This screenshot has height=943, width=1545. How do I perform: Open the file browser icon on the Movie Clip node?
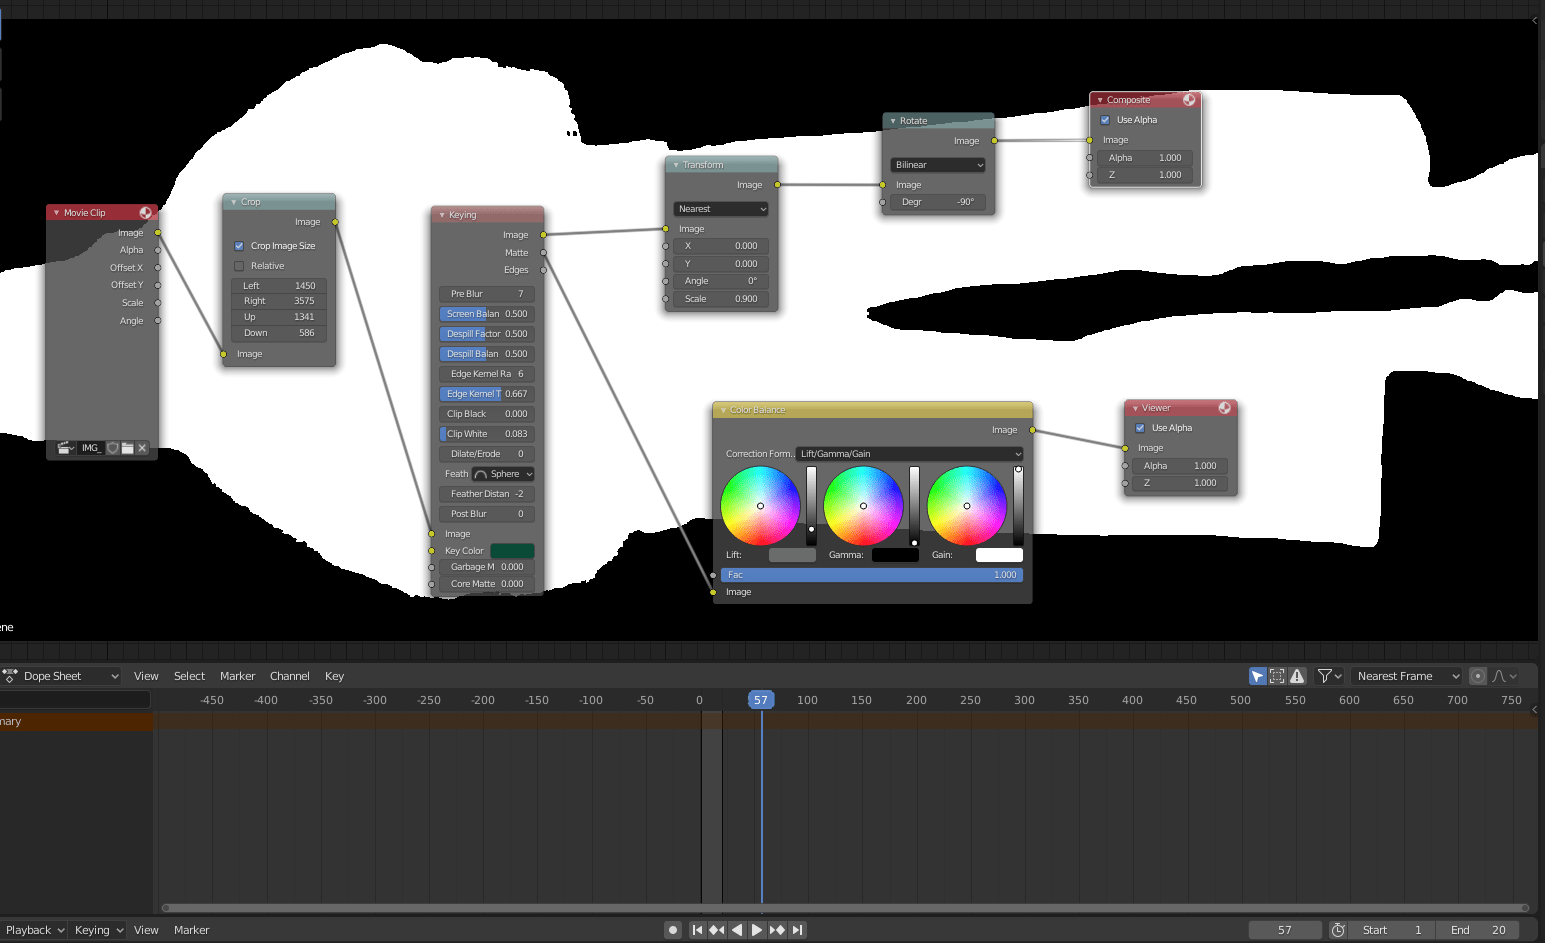(128, 448)
